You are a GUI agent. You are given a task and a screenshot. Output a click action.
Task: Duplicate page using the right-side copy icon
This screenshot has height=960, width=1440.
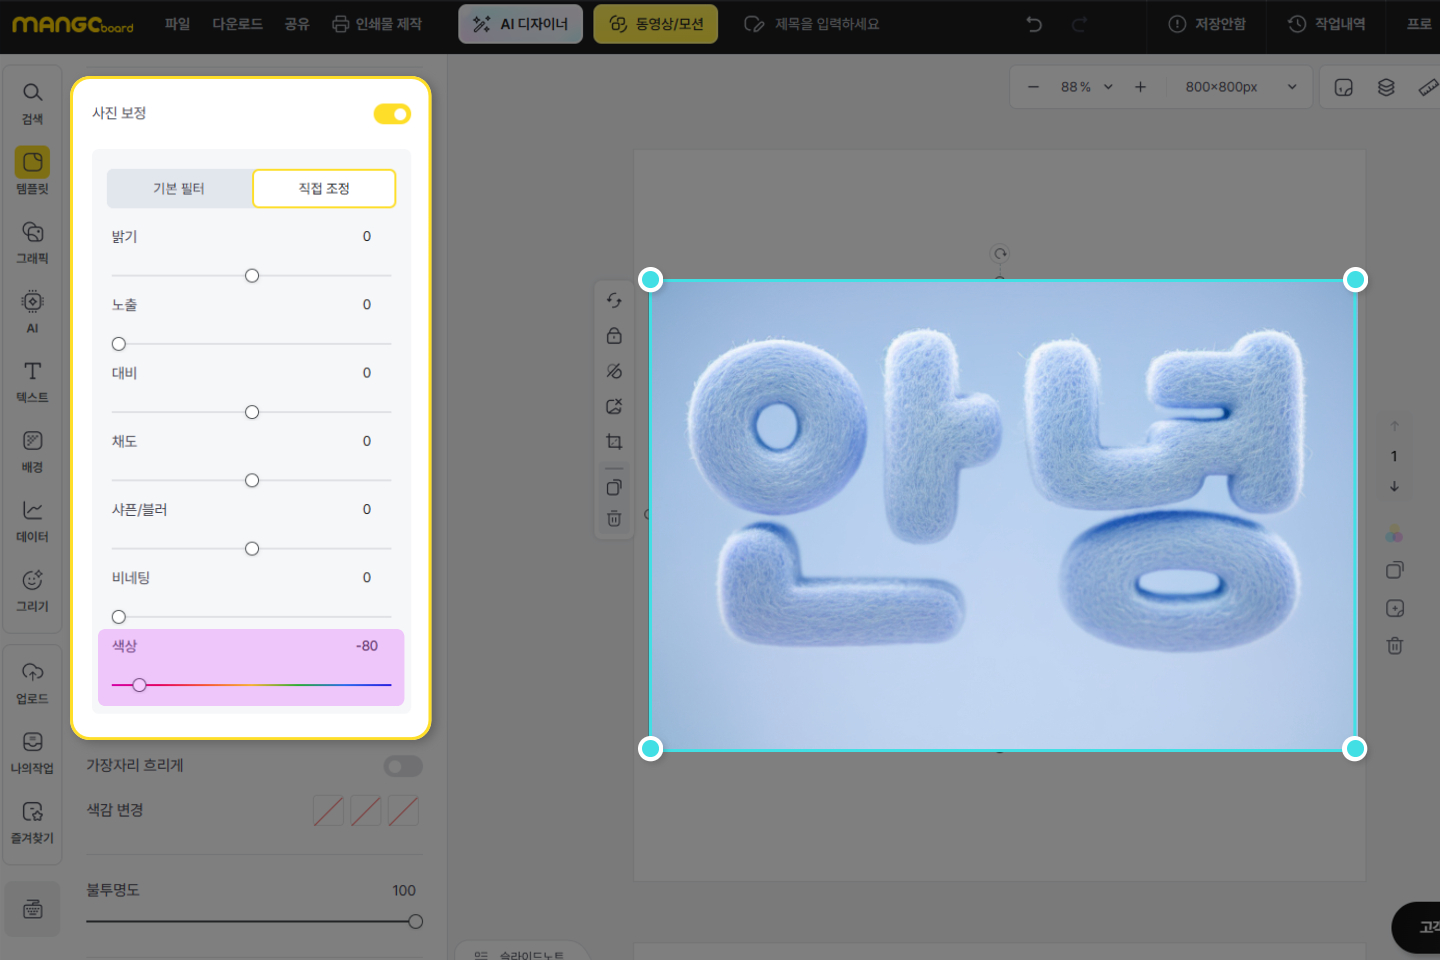(1394, 570)
